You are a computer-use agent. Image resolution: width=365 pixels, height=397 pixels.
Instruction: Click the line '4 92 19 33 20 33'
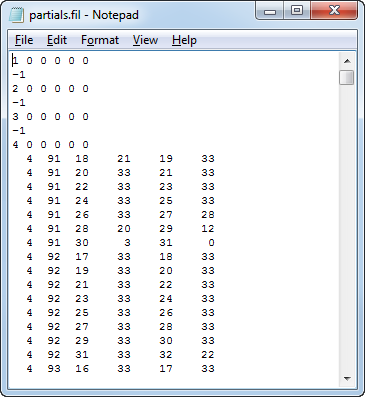coord(120,271)
